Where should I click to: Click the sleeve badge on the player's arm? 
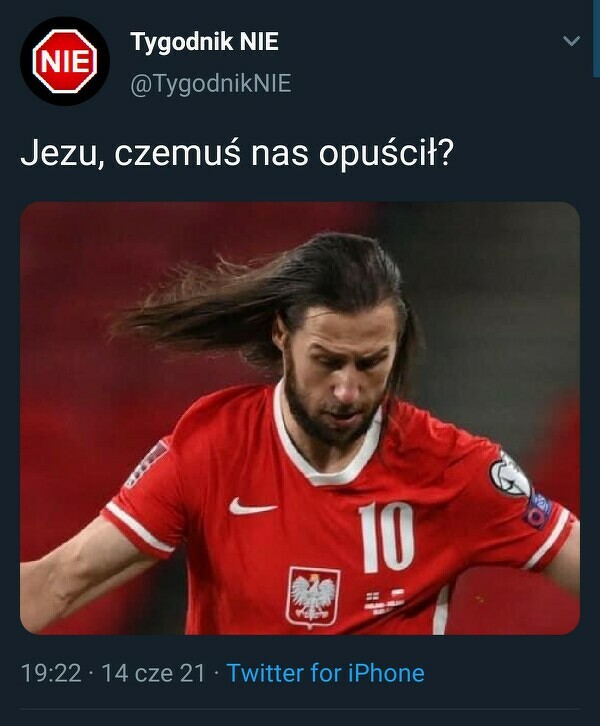[x=511, y=476]
